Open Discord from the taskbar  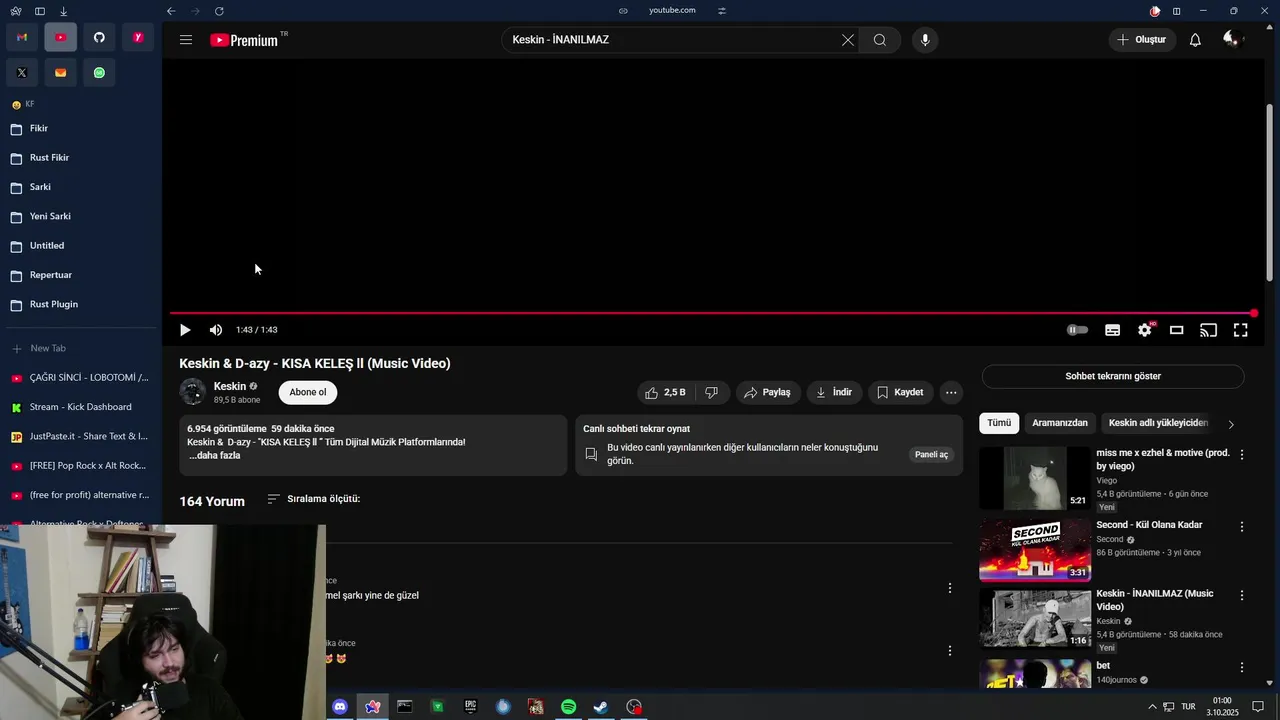[339, 707]
